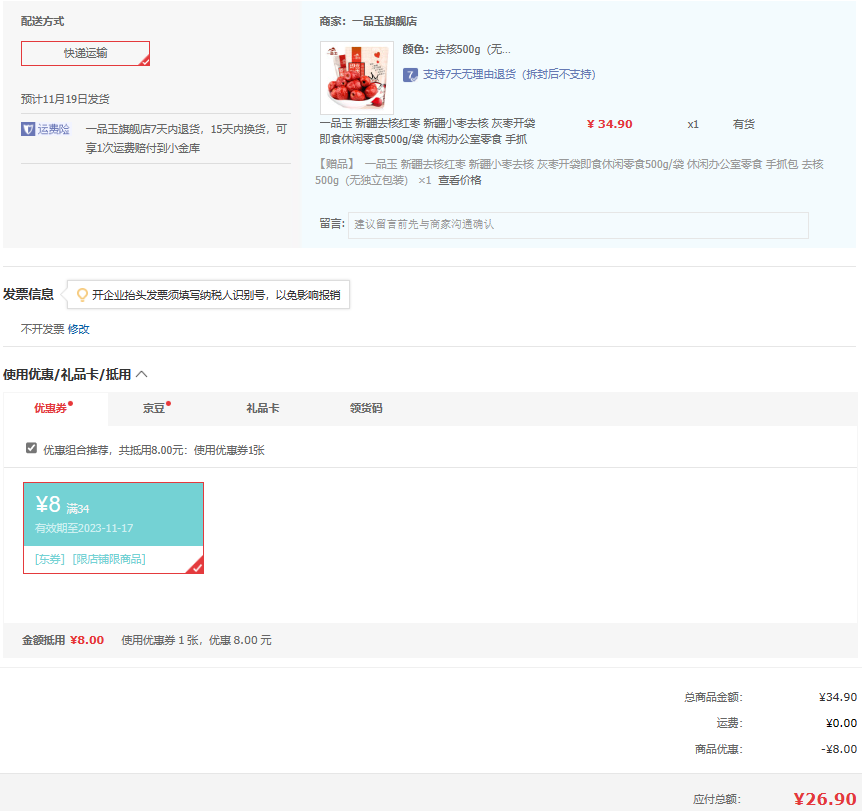862x811 pixels.
Task: Click the lightbulb tip icon by 发票信息
Action: coord(82,295)
